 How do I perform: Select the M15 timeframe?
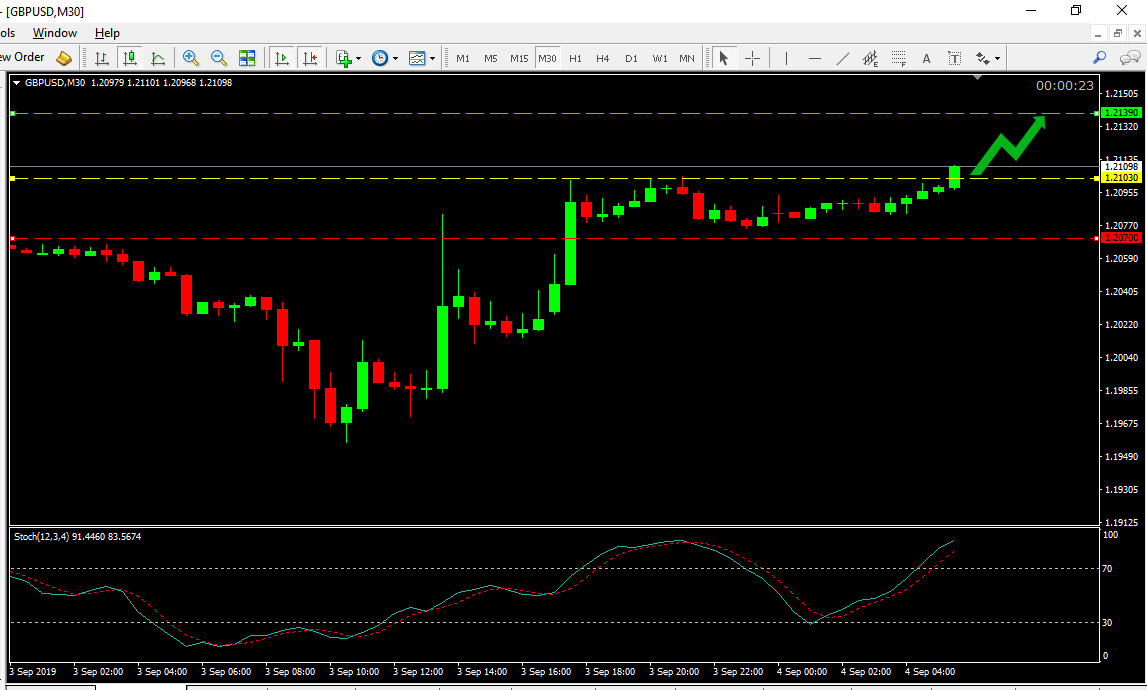tap(519, 58)
